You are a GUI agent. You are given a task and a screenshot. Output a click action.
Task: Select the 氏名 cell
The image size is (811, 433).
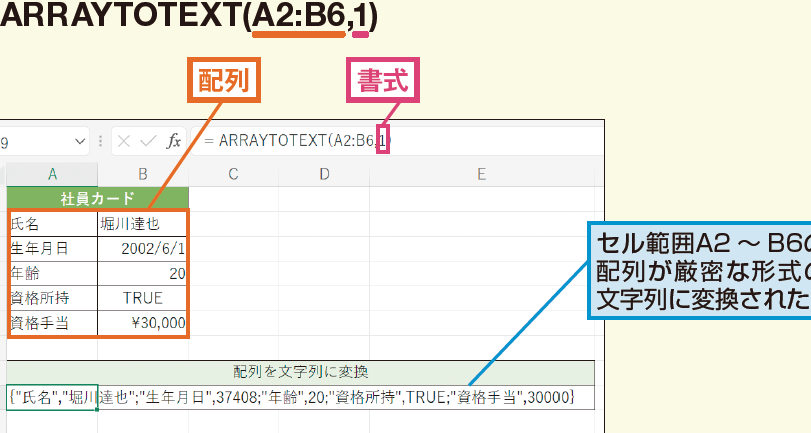(52, 224)
